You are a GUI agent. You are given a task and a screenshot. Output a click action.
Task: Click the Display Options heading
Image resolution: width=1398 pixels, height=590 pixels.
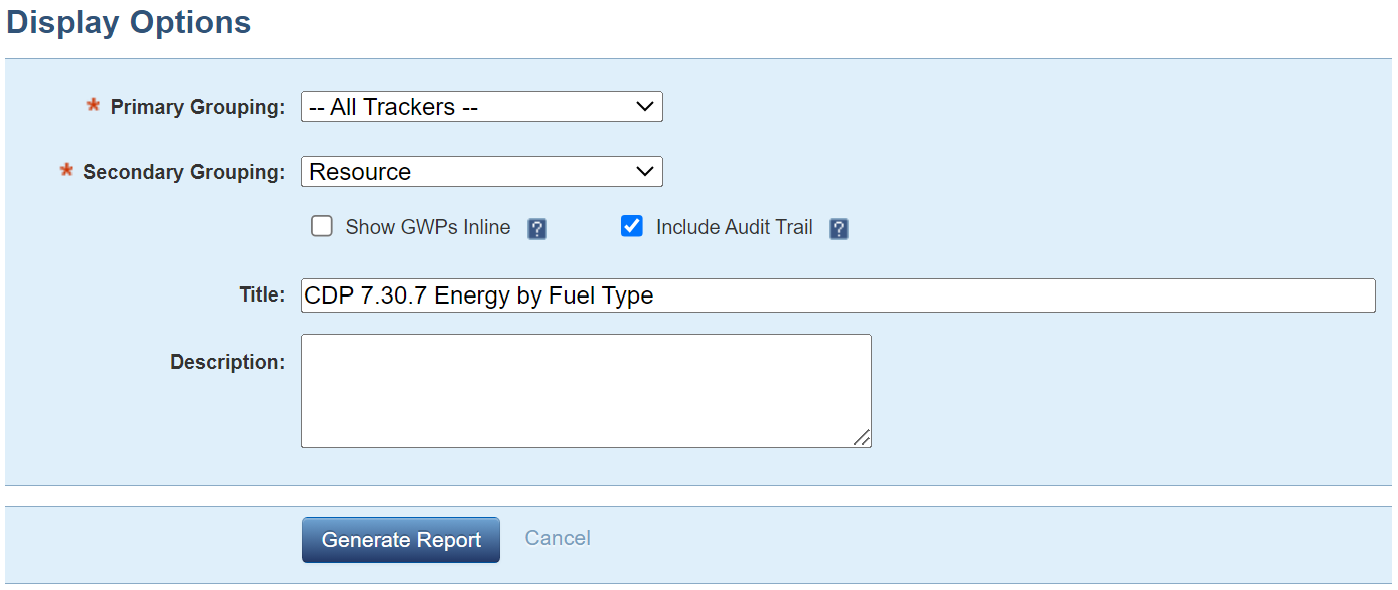[129, 22]
